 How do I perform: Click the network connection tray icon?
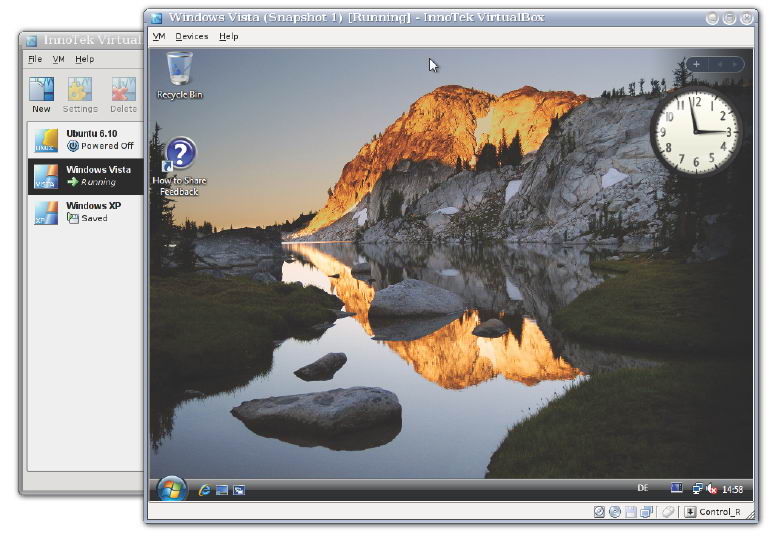[697, 489]
